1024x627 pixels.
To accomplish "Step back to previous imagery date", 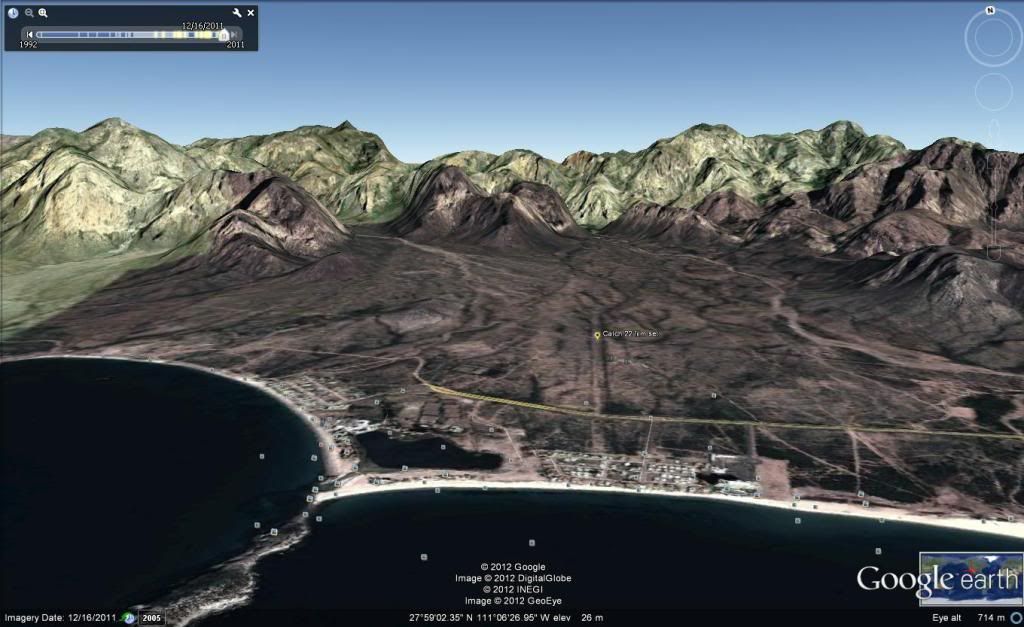I will click(30, 35).
